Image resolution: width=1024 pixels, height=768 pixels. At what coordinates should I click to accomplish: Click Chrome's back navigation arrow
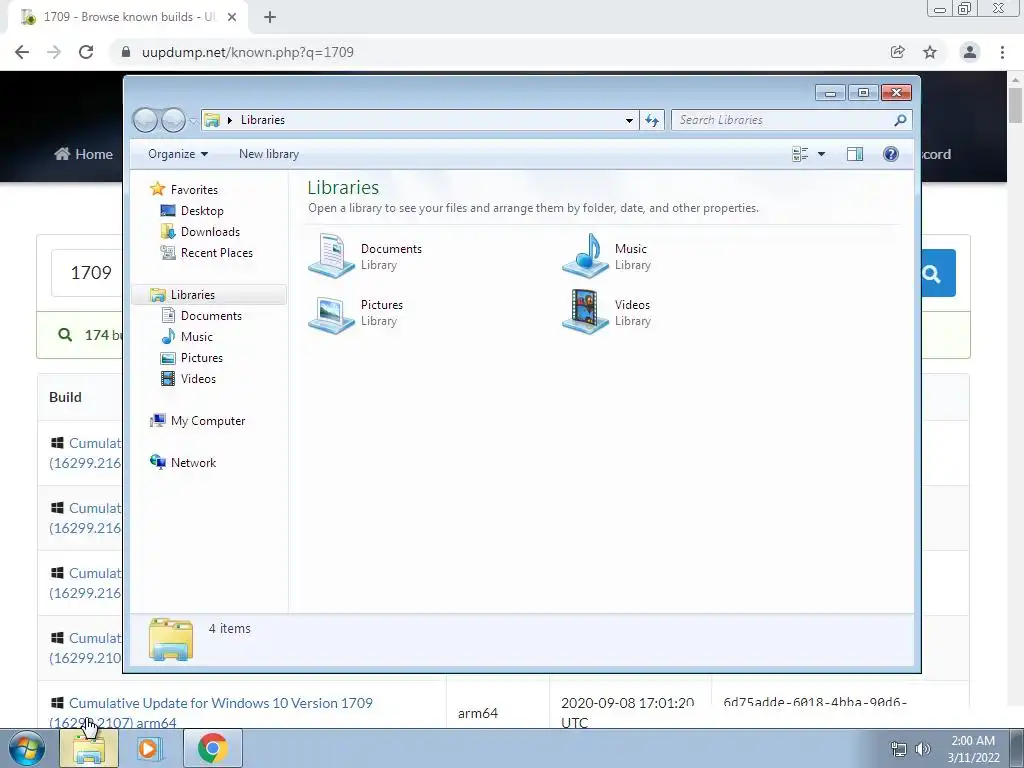(22, 52)
